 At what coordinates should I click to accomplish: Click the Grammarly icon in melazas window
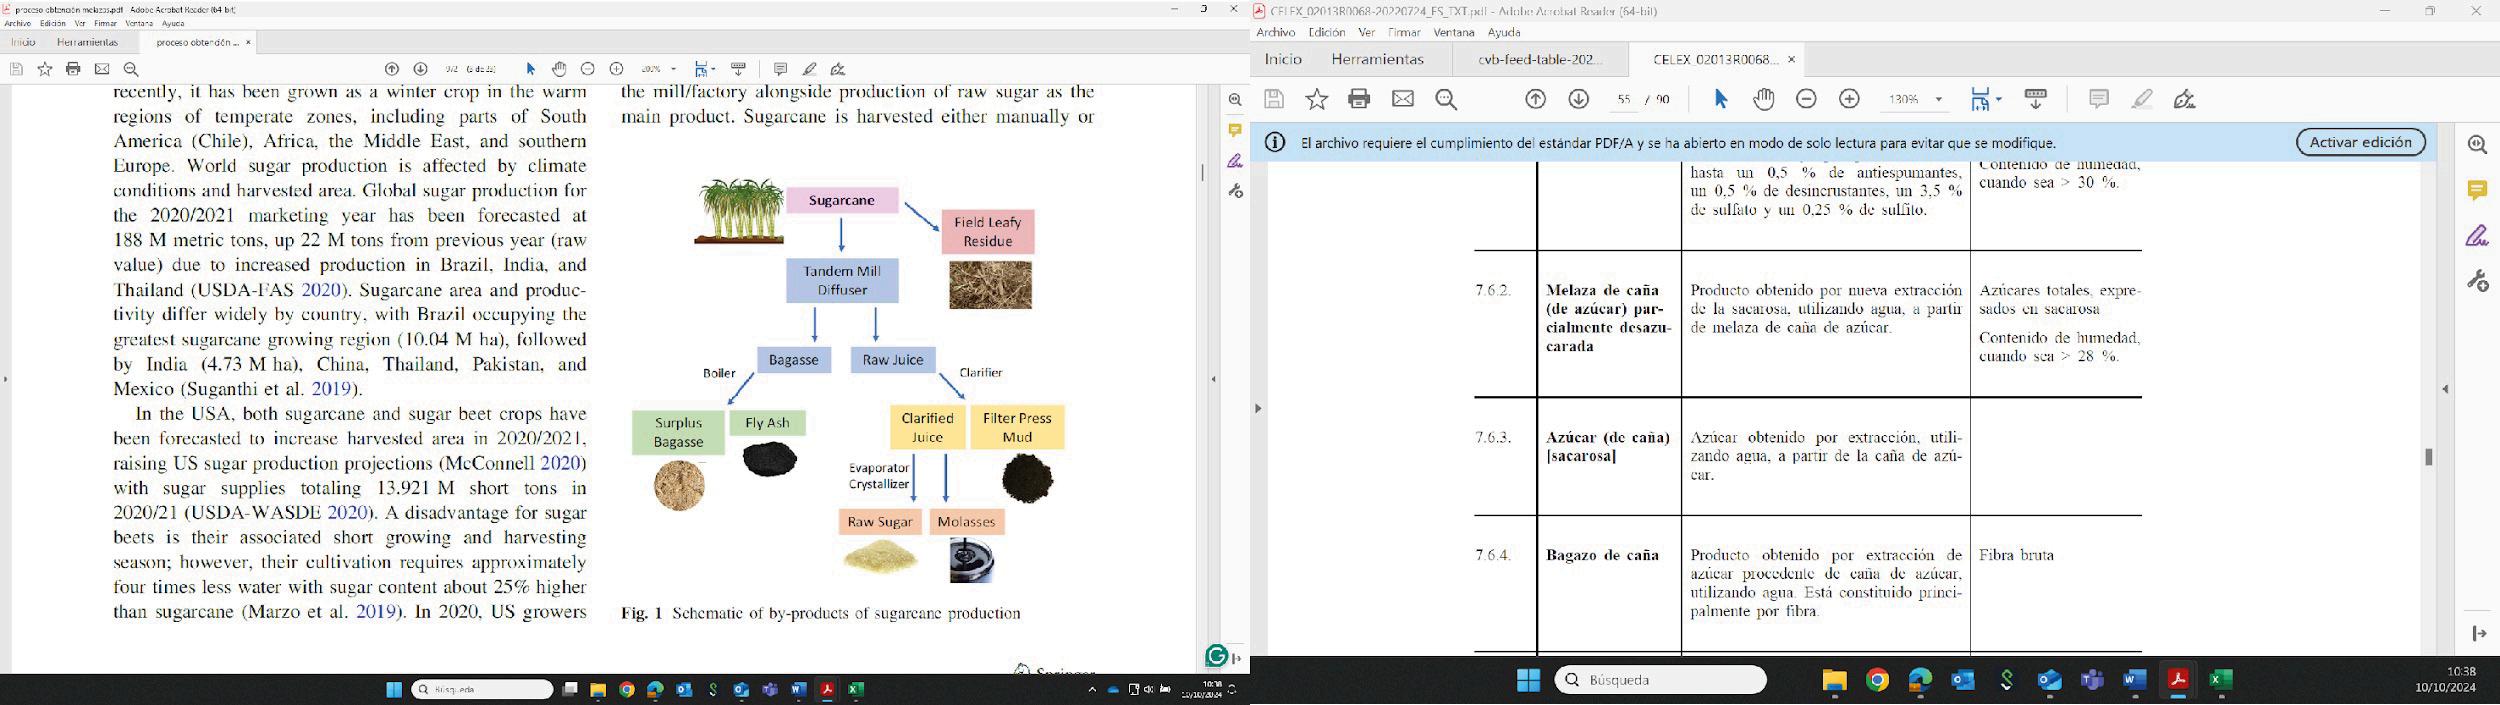[1216, 656]
